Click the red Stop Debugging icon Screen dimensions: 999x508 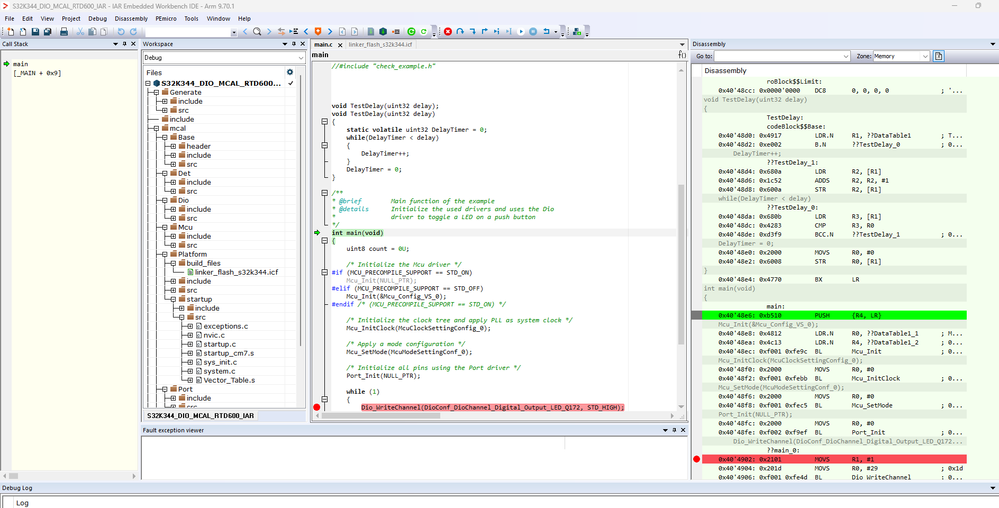[x=447, y=32]
